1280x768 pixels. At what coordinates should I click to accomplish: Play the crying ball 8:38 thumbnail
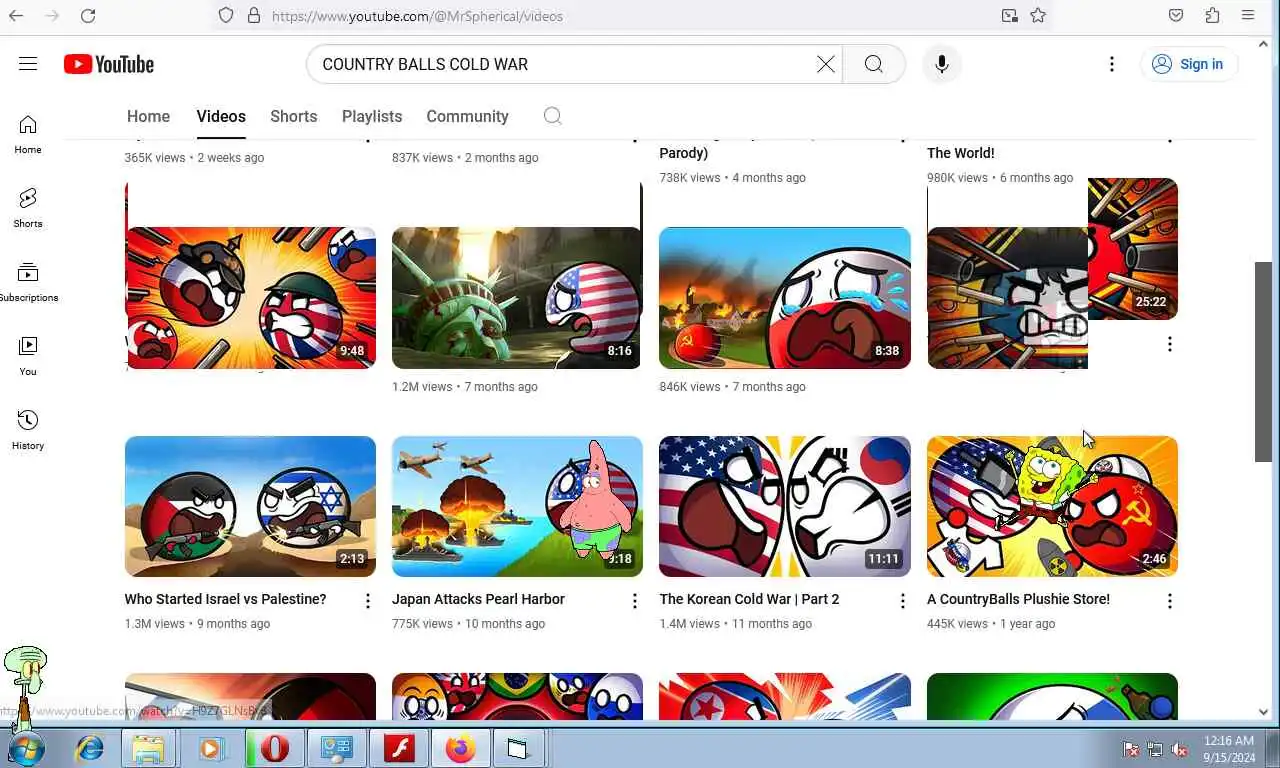point(785,298)
